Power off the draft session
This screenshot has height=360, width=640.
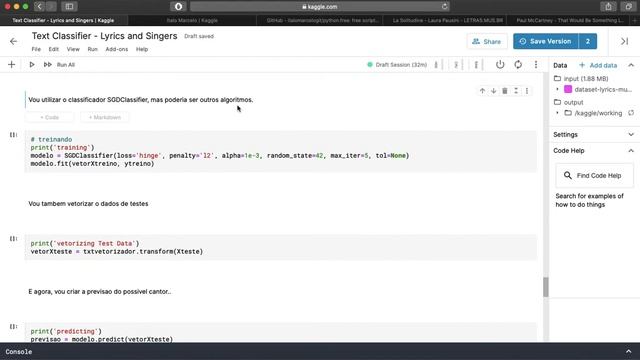[500, 64]
